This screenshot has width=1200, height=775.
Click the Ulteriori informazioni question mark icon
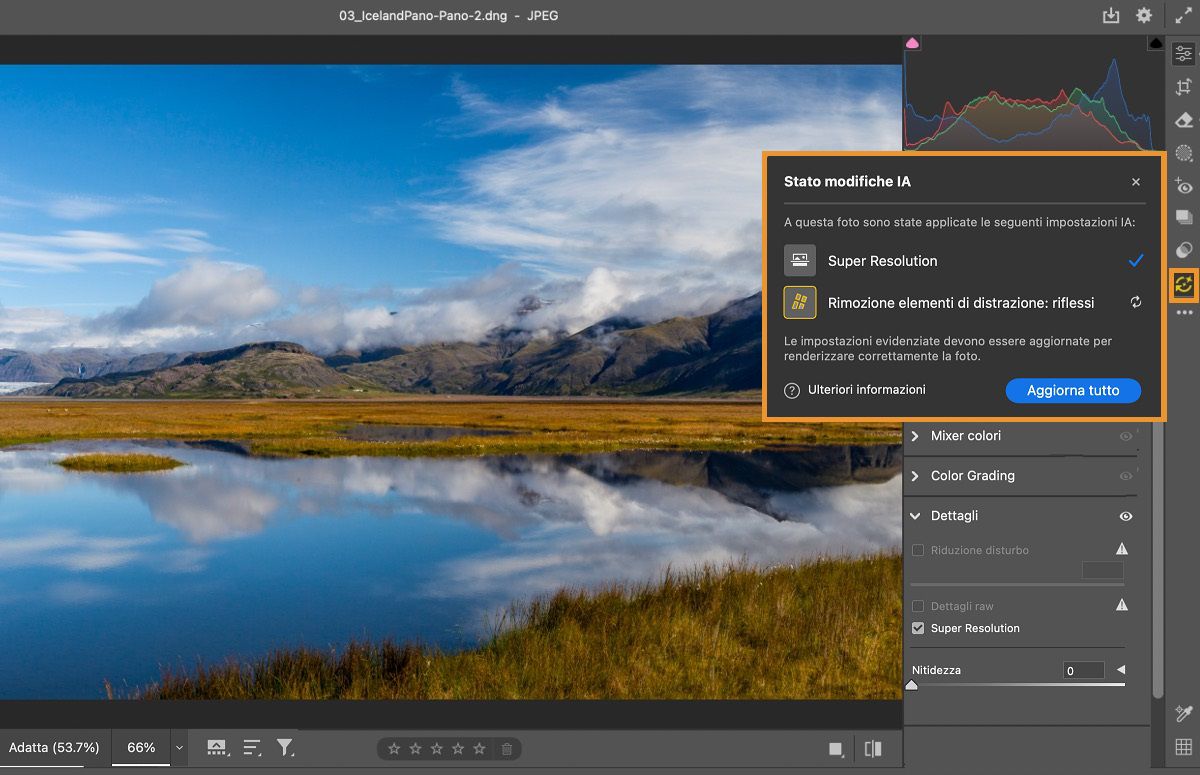[792, 390]
